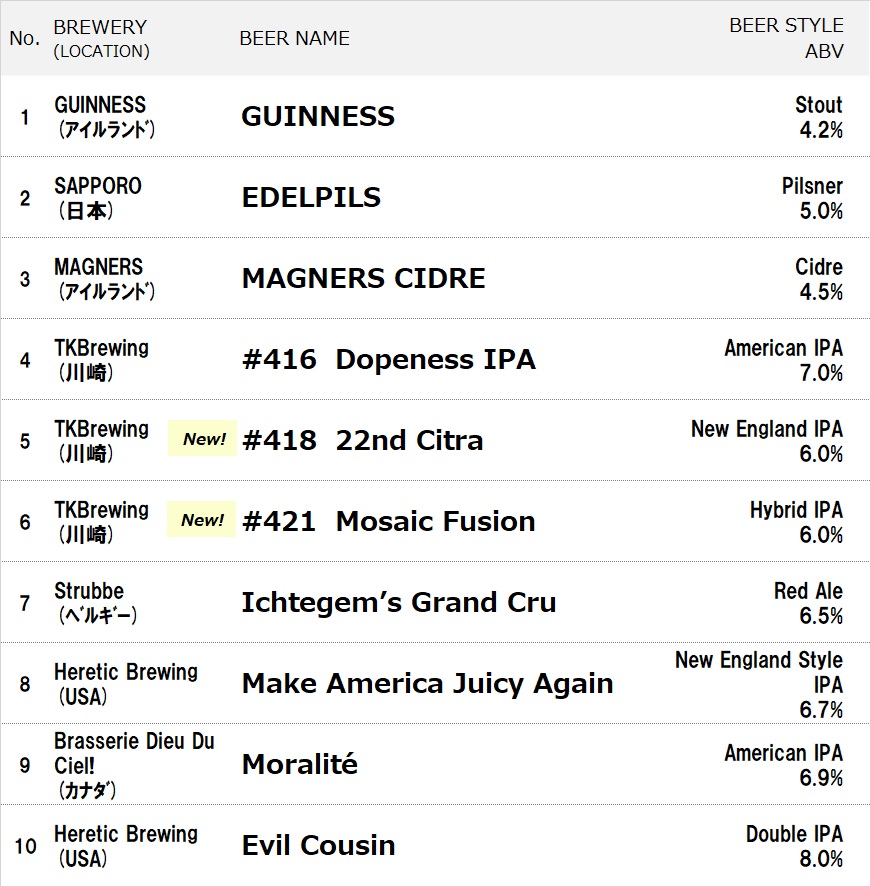
Task: Click the Double IPA 8.0% style text
Action: point(794,846)
